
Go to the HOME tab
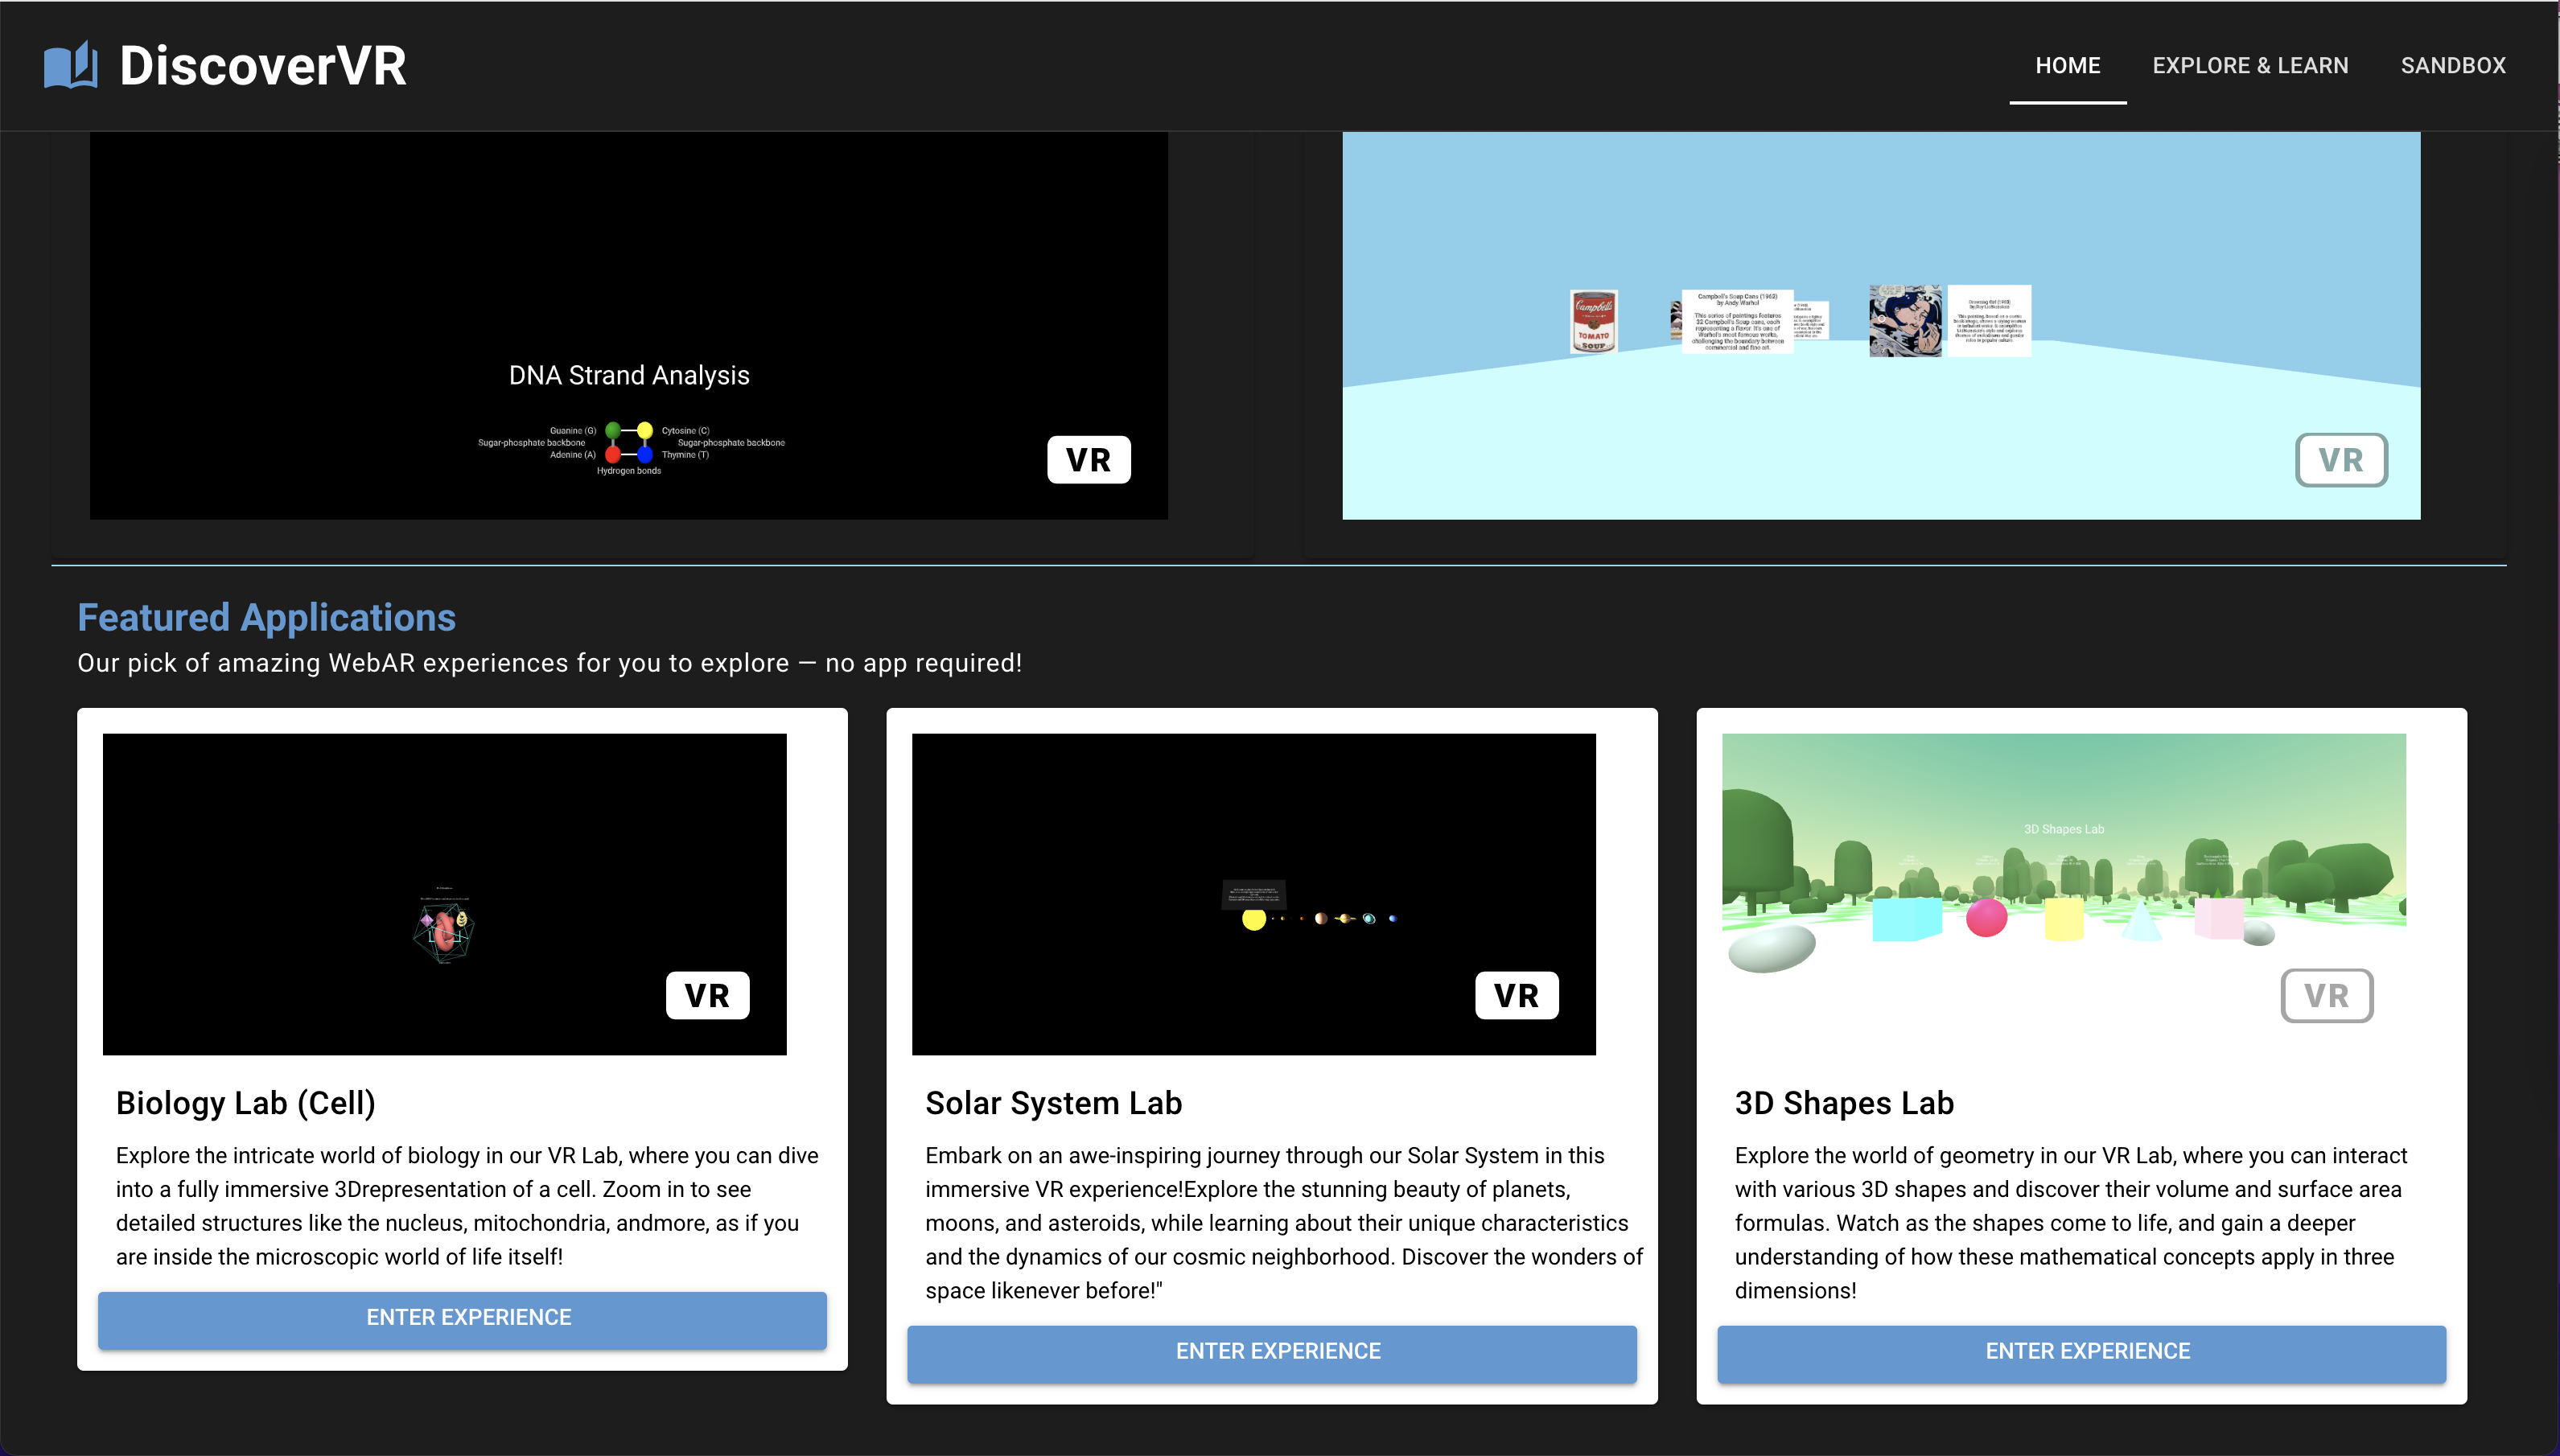[2067, 66]
